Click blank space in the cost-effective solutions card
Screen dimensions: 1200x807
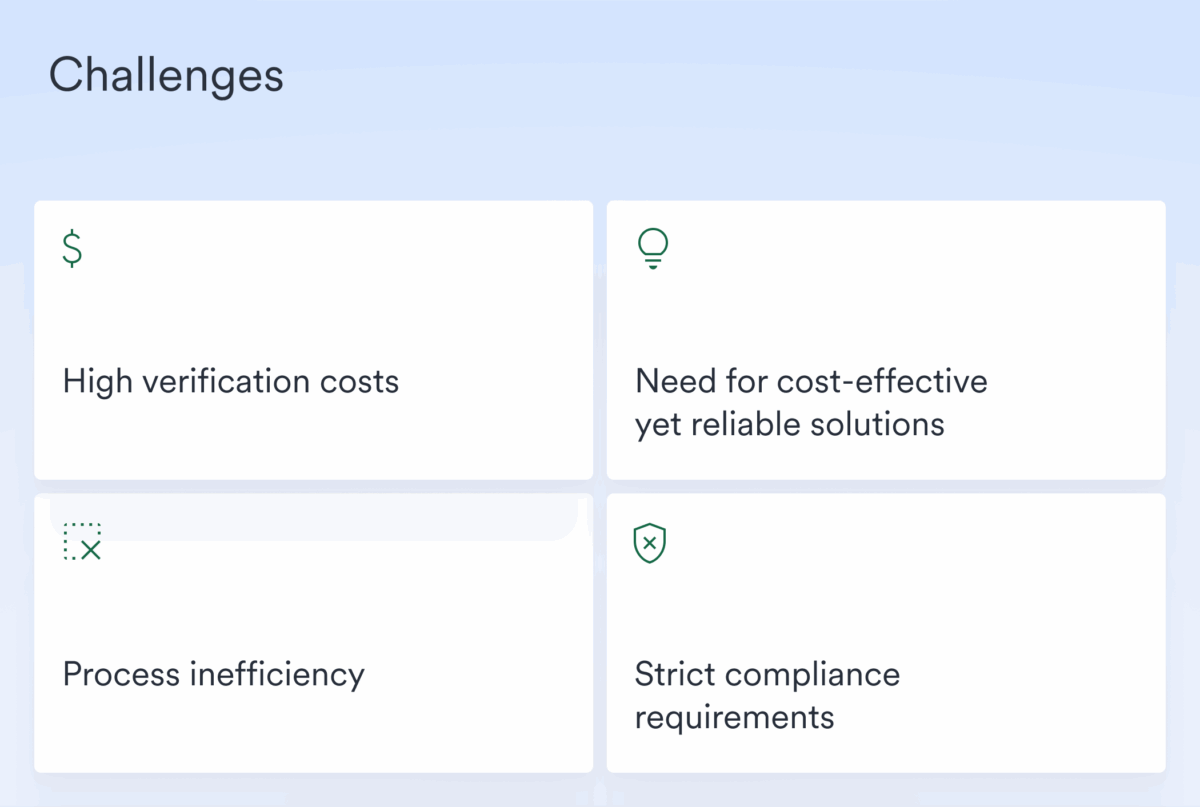950,290
